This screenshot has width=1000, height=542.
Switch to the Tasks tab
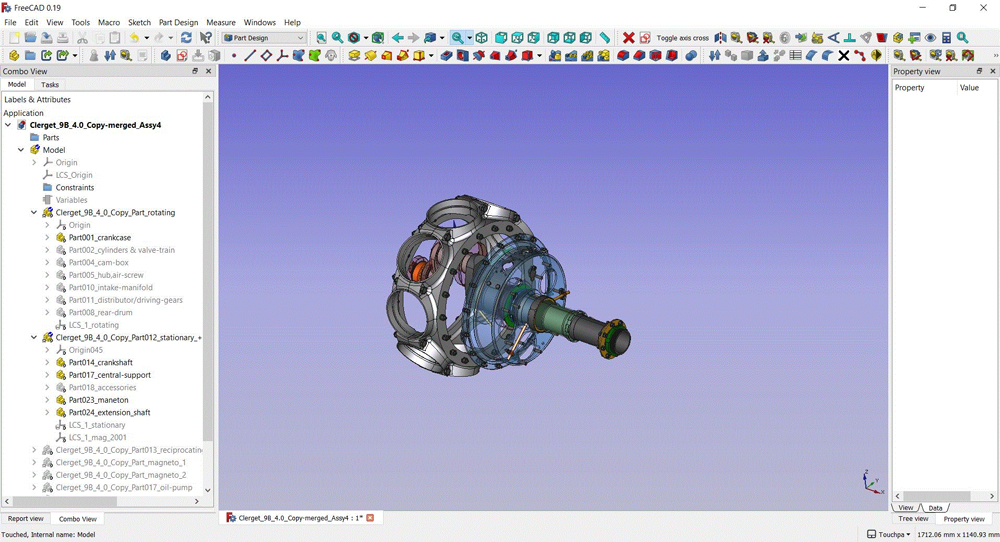click(50, 85)
